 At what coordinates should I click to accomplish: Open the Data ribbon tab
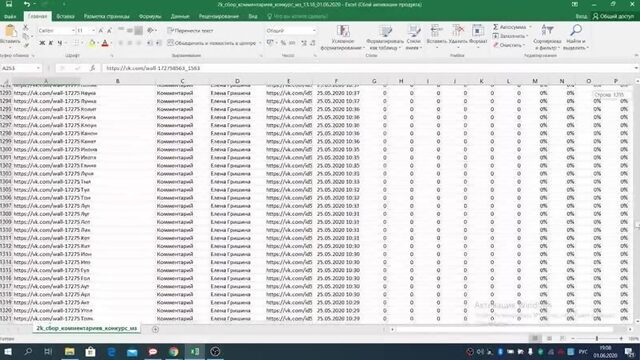pyautogui.click(x=180, y=16)
